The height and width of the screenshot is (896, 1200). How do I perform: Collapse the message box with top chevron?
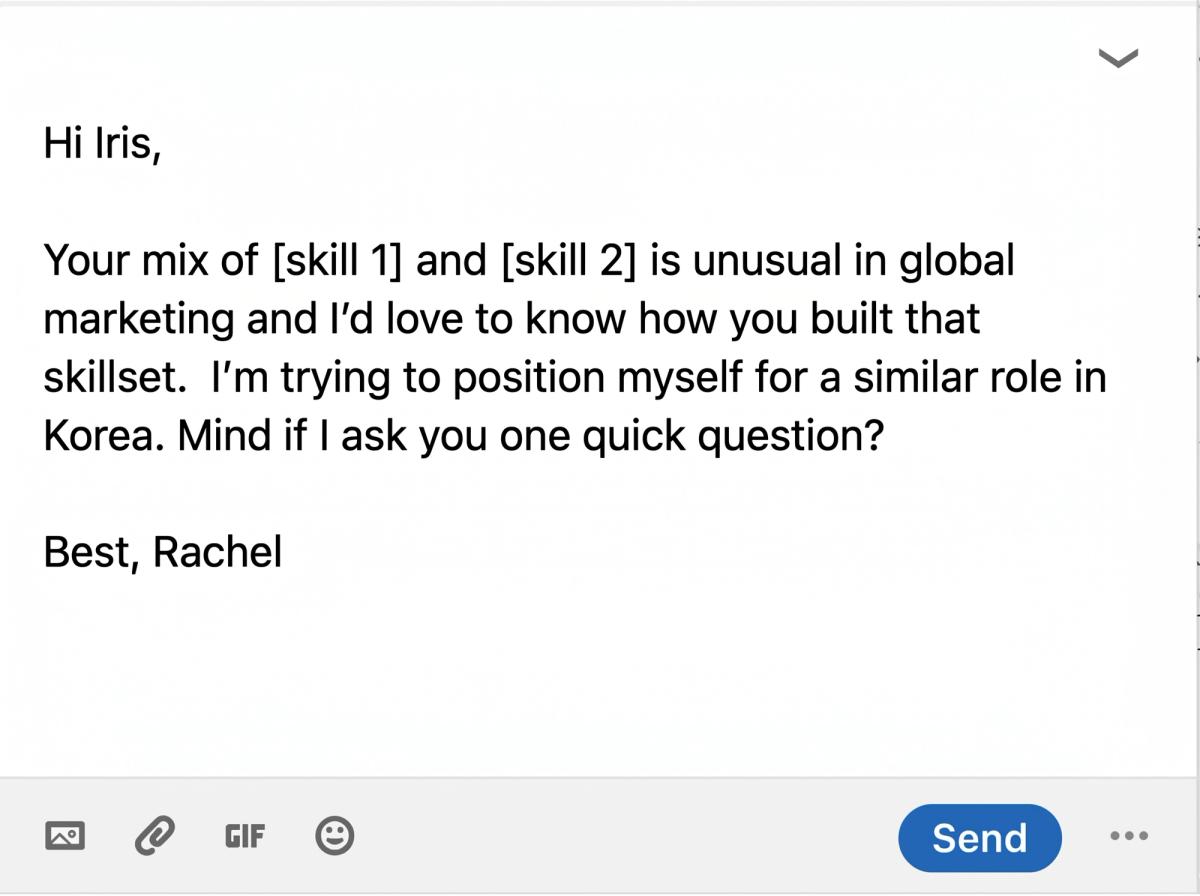[1119, 59]
